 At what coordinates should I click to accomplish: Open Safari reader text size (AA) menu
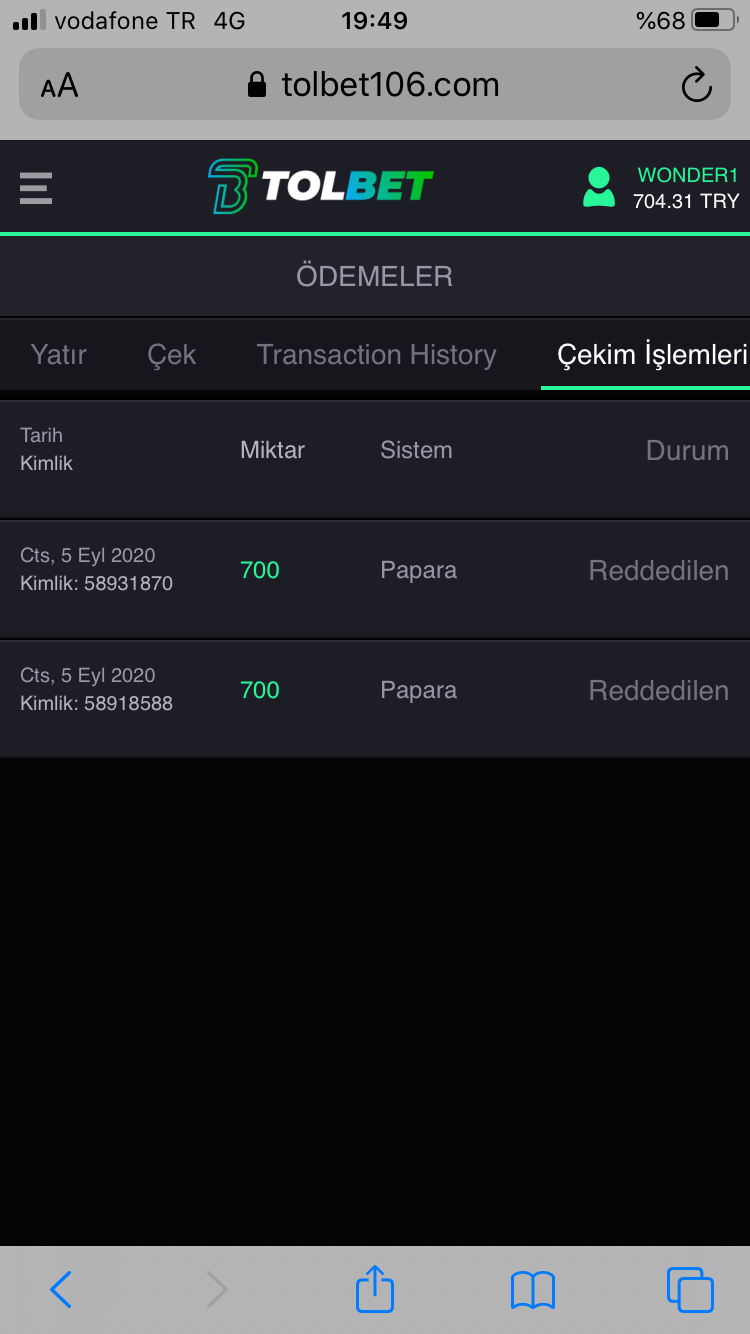pyautogui.click(x=59, y=86)
